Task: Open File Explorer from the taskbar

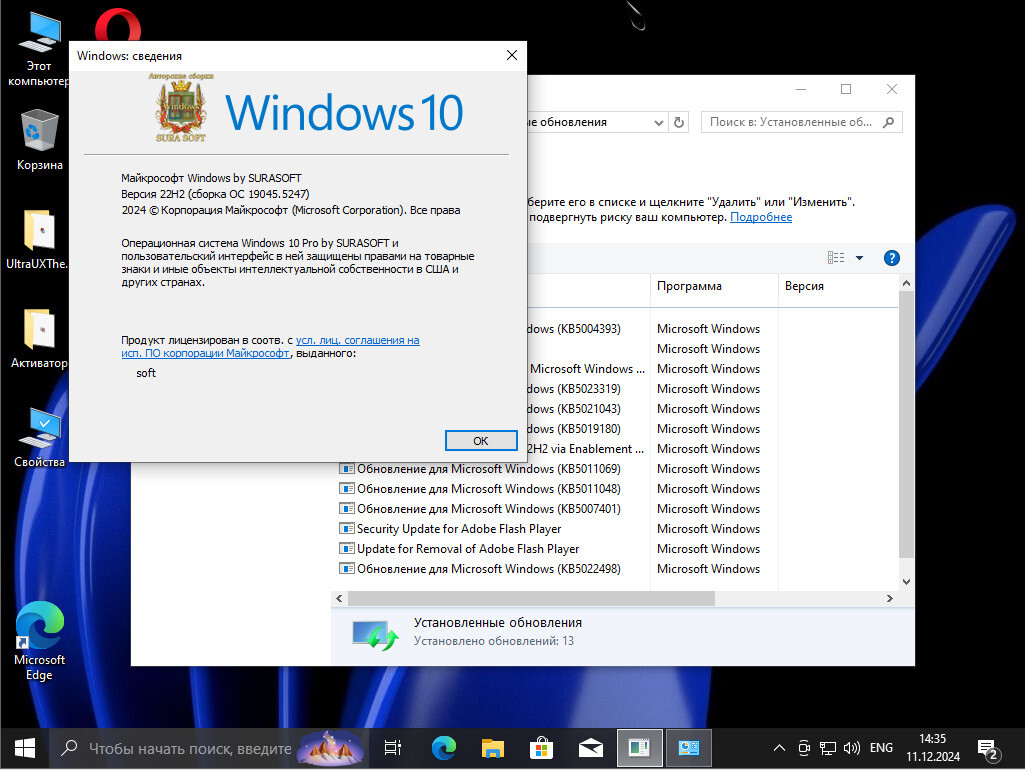Action: [x=493, y=748]
